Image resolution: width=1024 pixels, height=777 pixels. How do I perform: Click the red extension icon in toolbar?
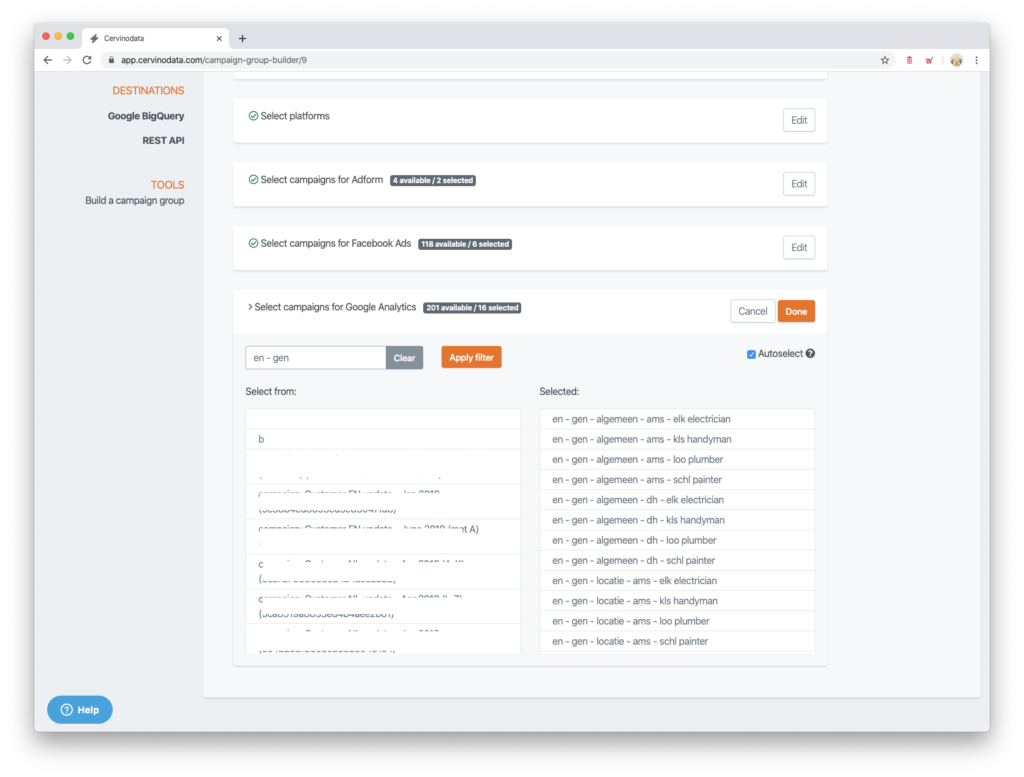909,60
